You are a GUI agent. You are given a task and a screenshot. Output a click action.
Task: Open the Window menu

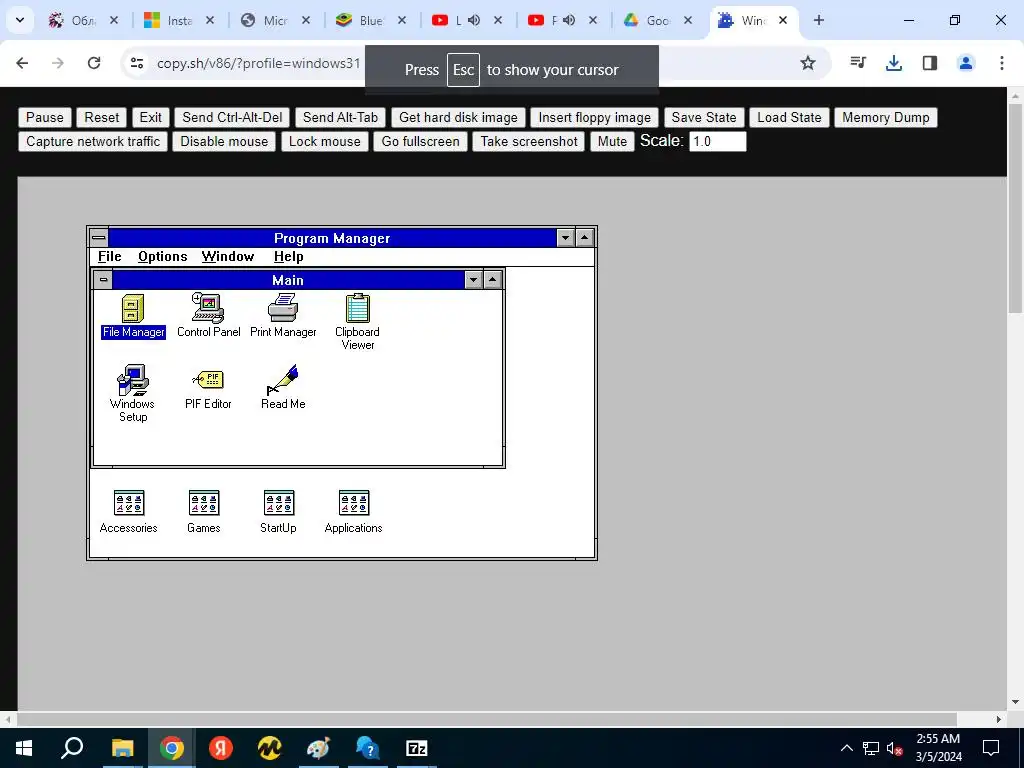pyautogui.click(x=228, y=257)
